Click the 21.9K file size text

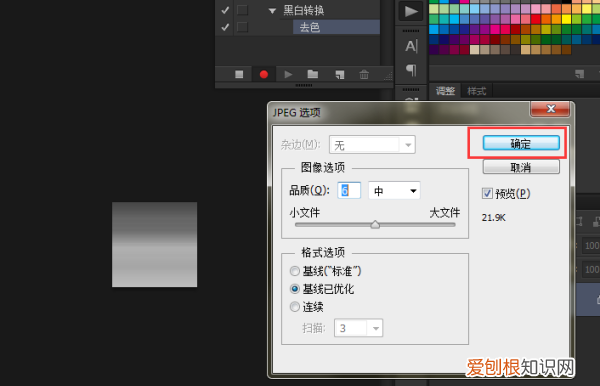(x=494, y=218)
